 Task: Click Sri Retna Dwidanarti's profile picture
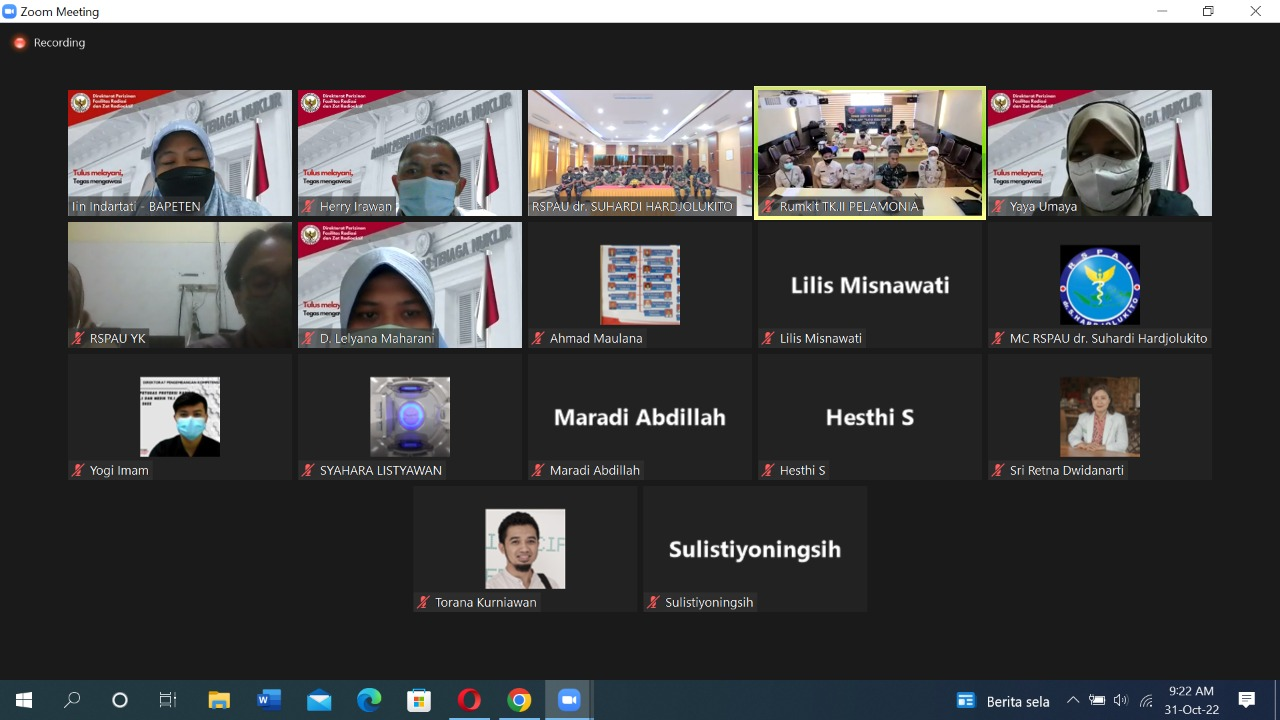point(1100,417)
